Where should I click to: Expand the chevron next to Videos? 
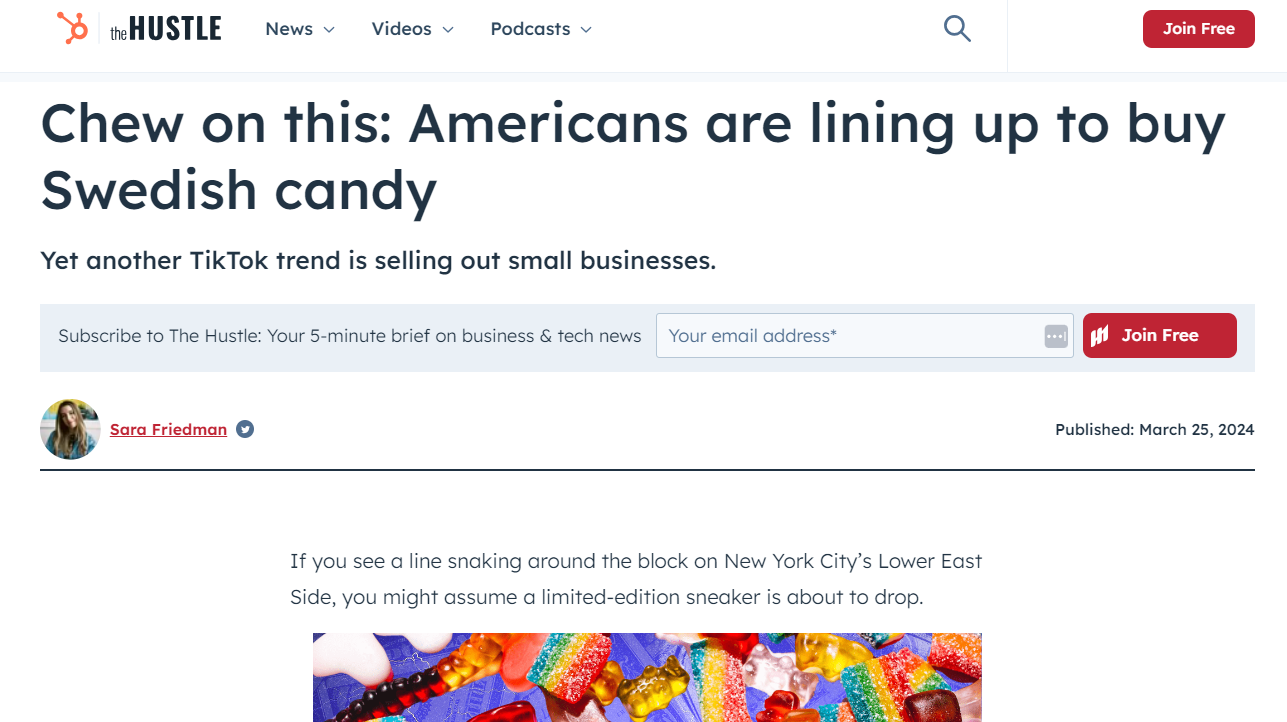pyautogui.click(x=448, y=30)
